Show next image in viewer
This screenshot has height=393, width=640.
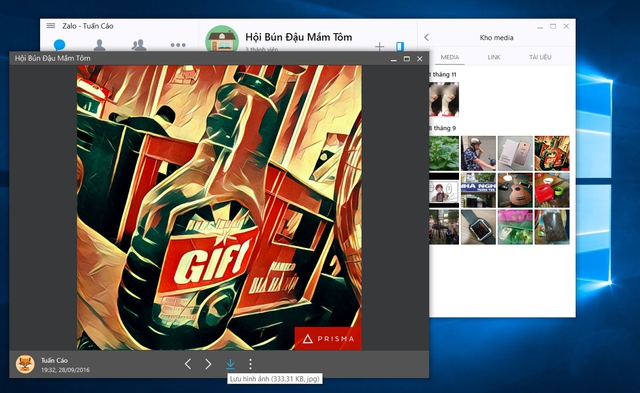(208, 364)
